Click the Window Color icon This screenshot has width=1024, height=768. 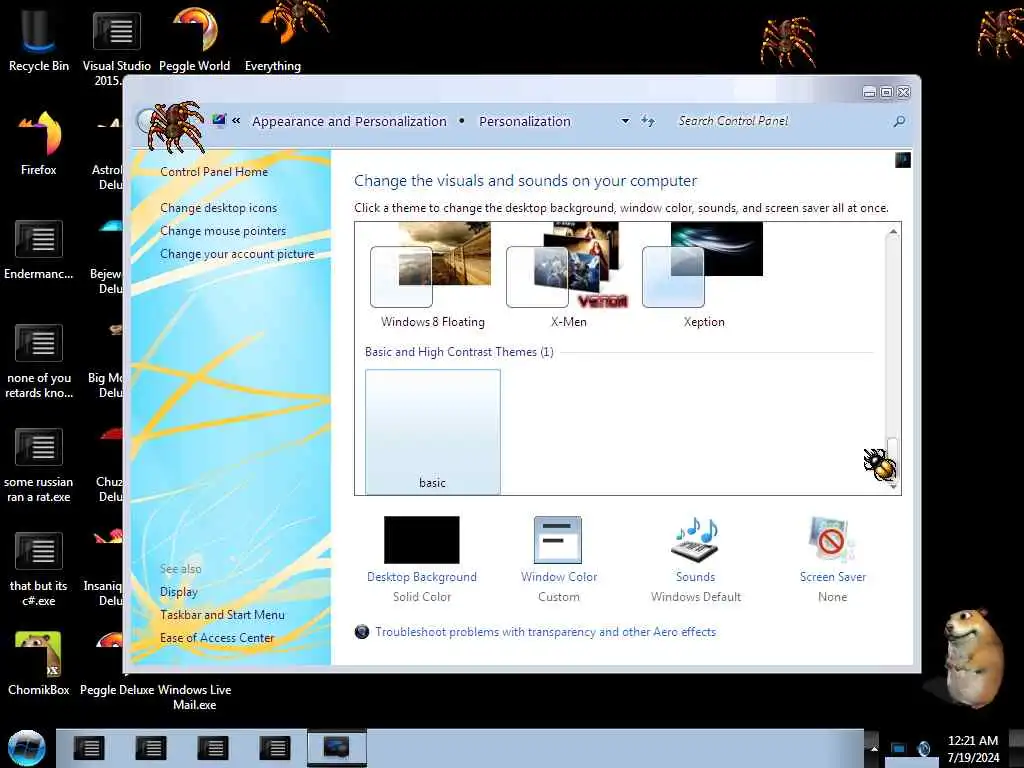pos(558,540)
